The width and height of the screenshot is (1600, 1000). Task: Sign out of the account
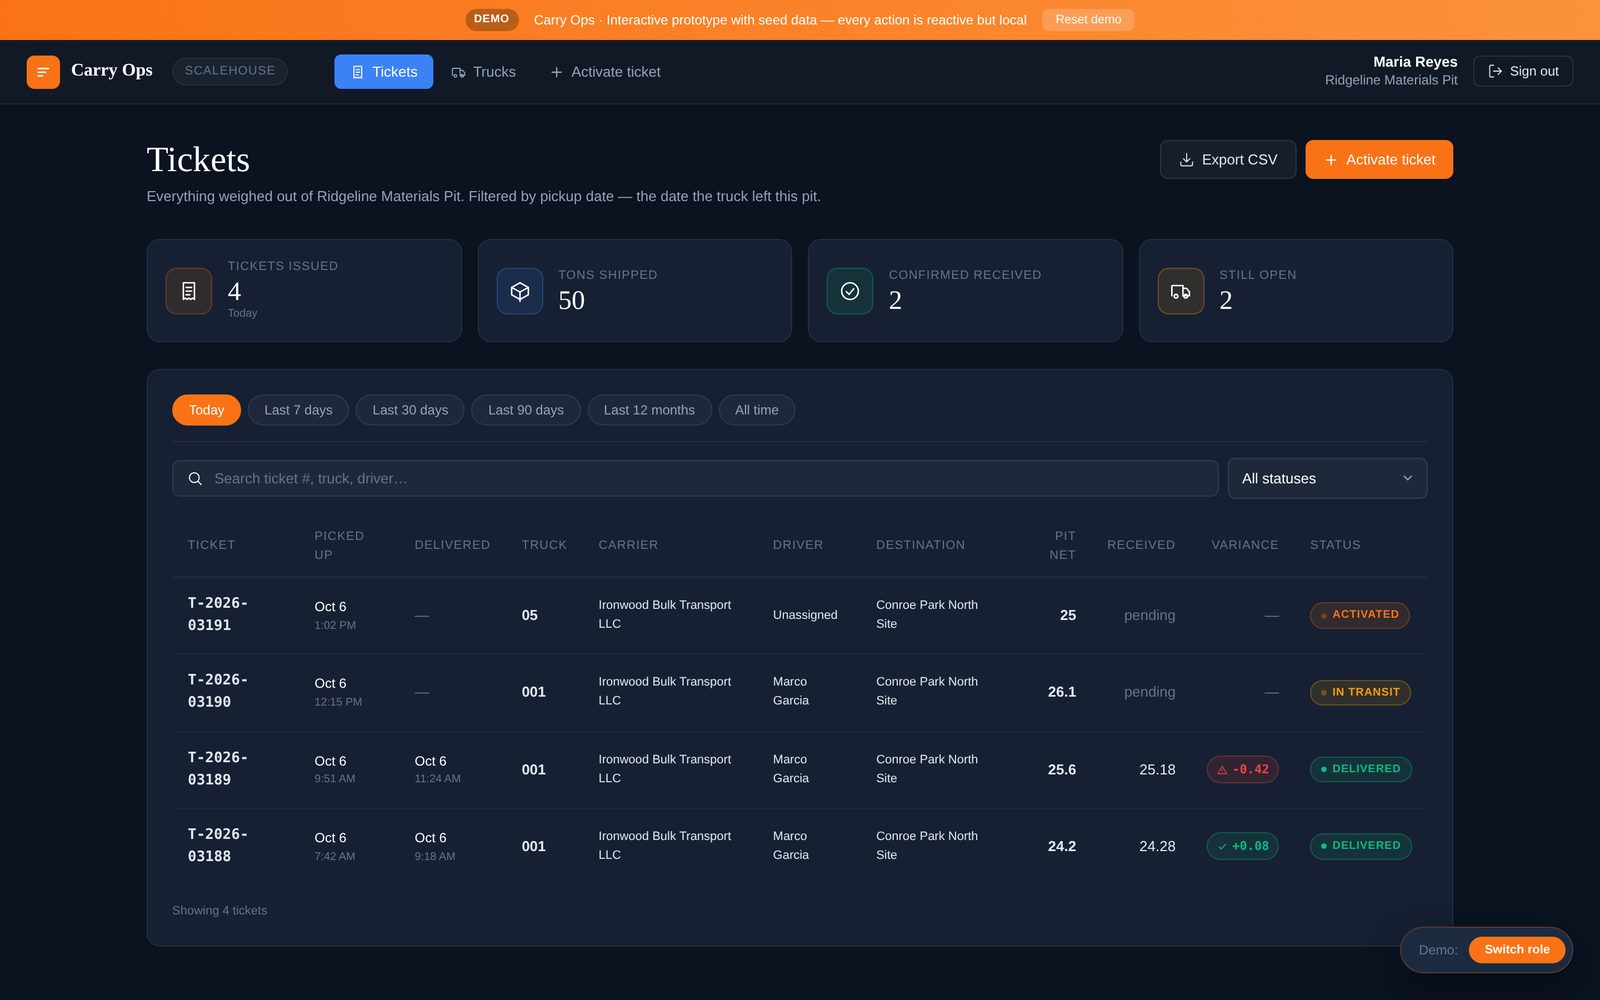click(x=1523, y=71)
